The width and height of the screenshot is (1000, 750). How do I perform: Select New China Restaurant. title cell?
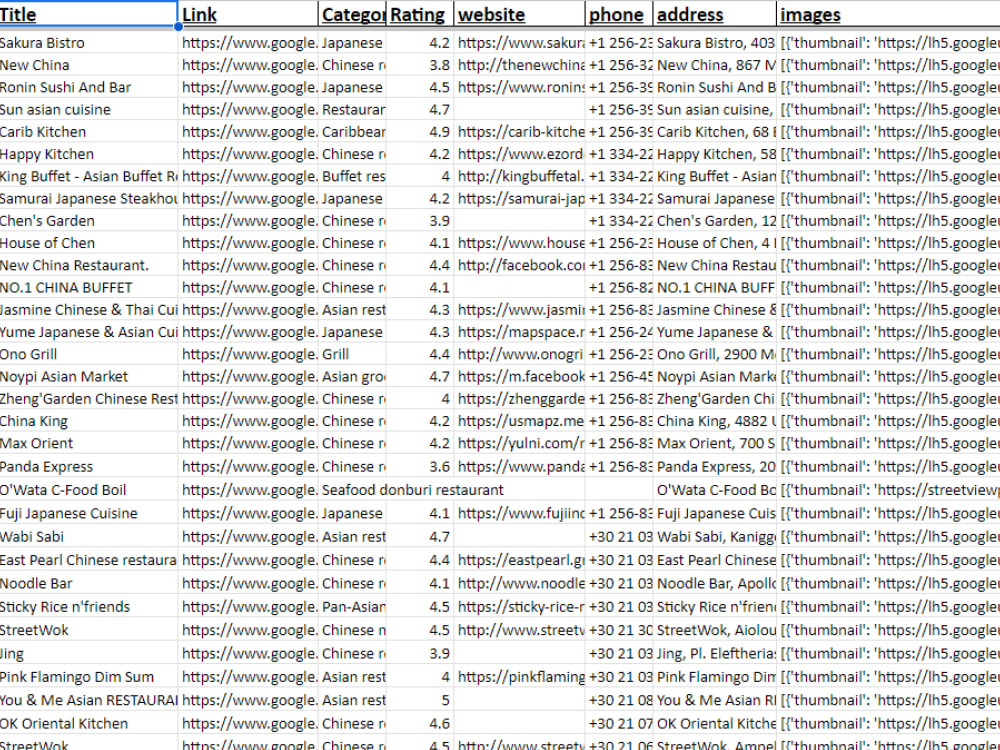[x=88, y=265]
